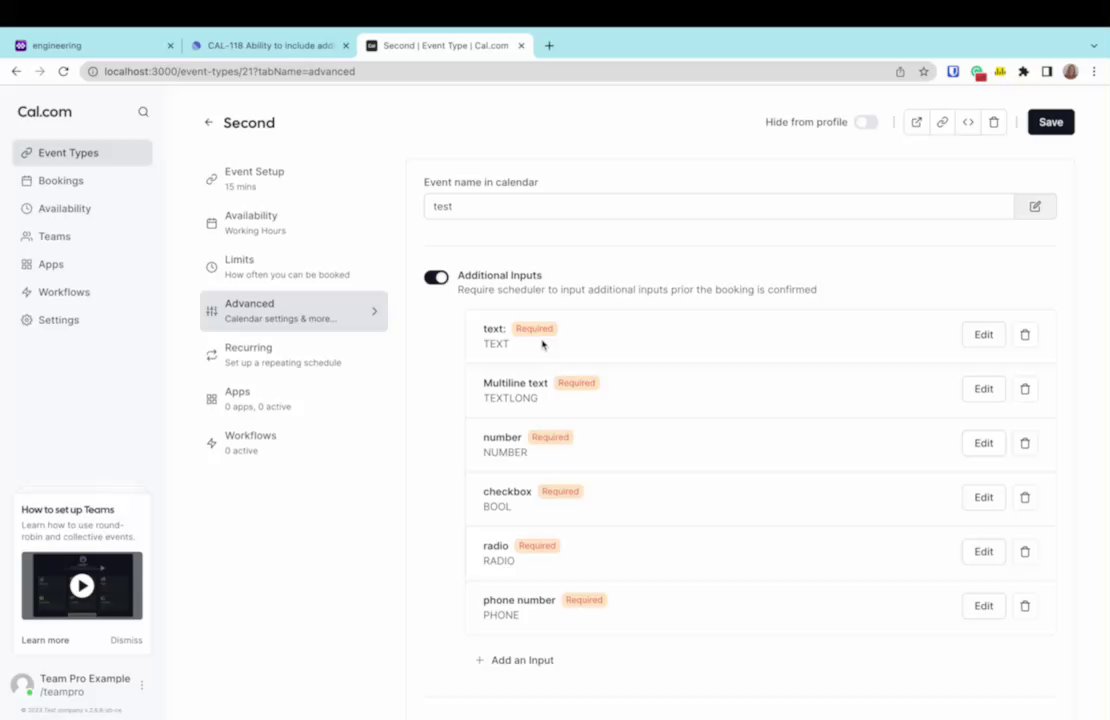Click Learn more link
The width and height of the screenshot is (1110, 720).
(x=45, y=640)
